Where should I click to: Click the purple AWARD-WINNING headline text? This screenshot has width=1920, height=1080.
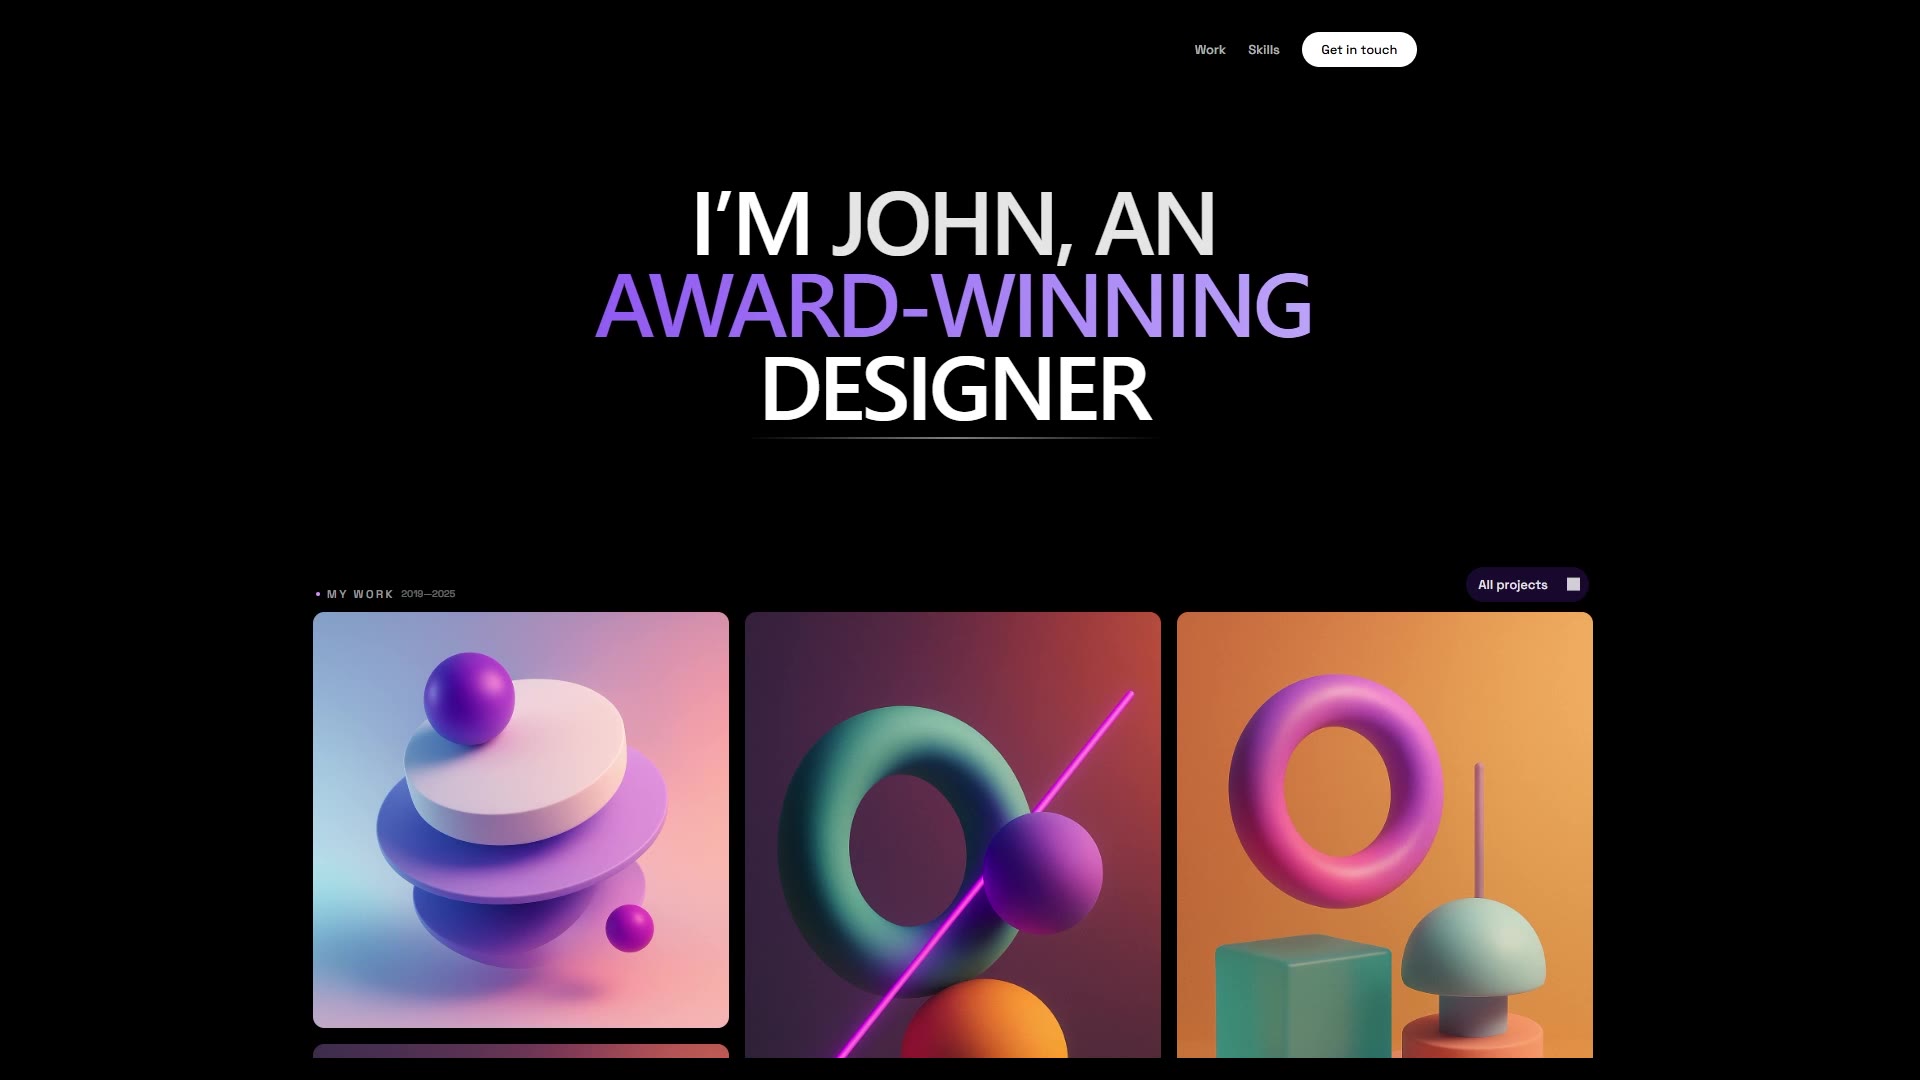coord(952,306)
